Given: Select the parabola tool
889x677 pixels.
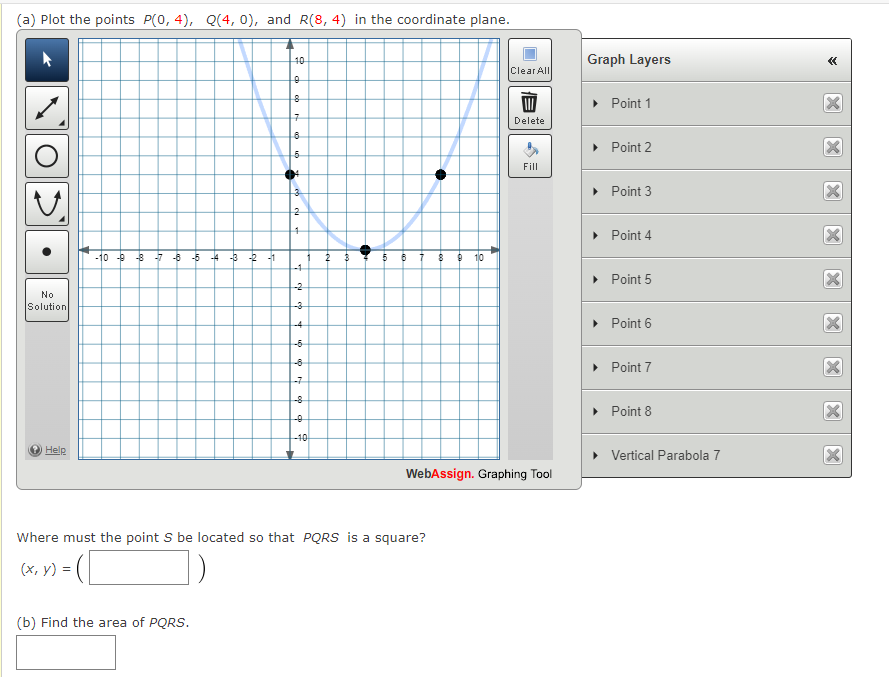Looking at the screenshot, I should pyautogui.click(x=47, y=204).
